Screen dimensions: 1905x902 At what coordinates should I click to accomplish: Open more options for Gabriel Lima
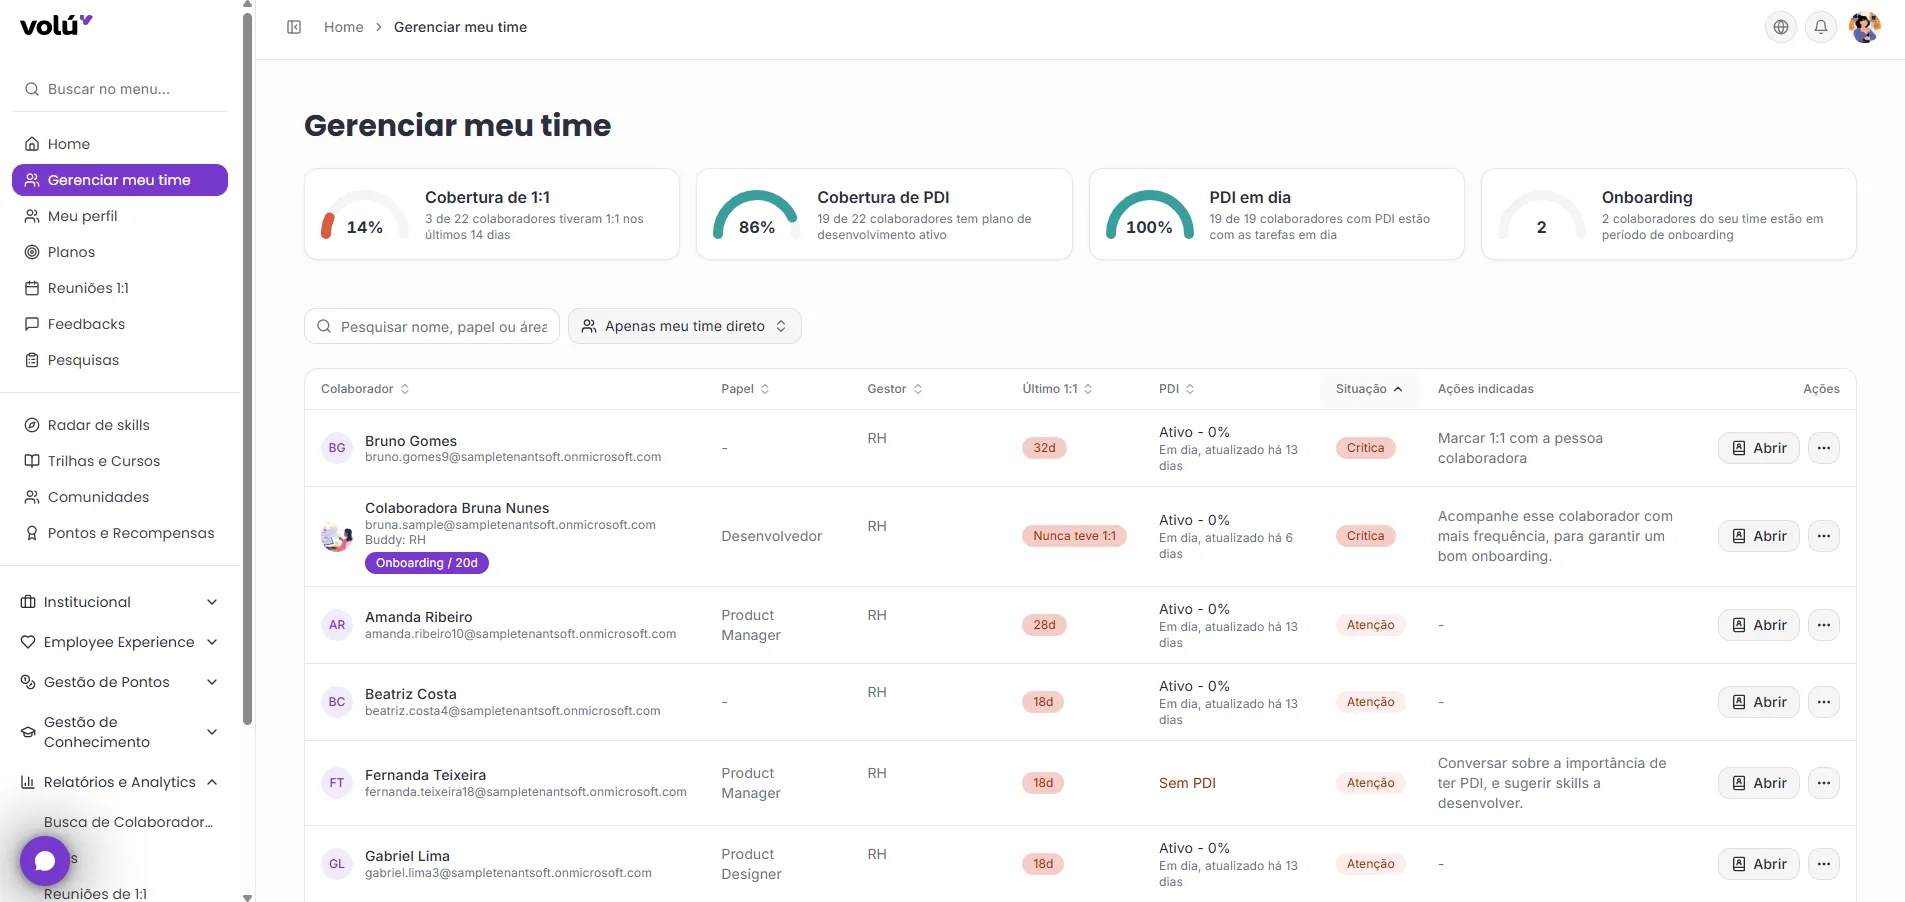[1824, 864]
